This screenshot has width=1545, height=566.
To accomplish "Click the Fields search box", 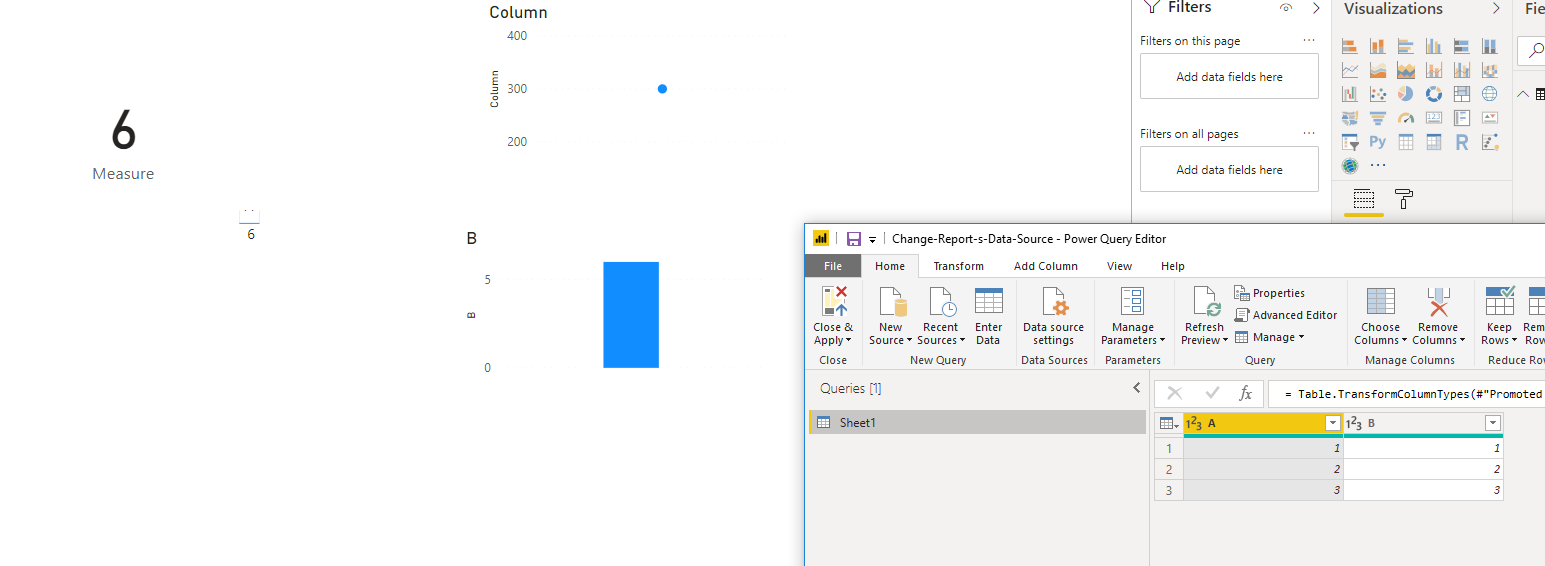I will click(x=1531, y=49).
